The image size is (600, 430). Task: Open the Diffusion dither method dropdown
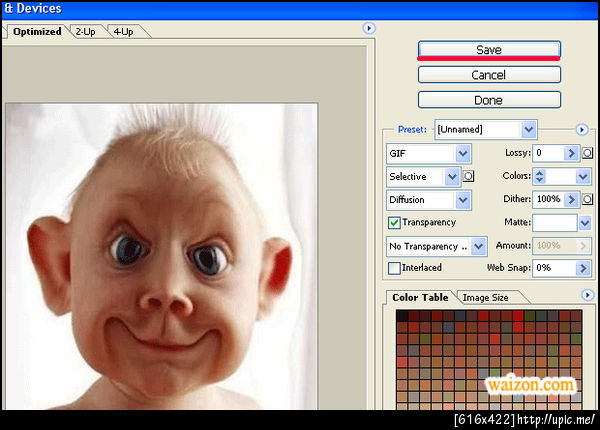(429, 200)
